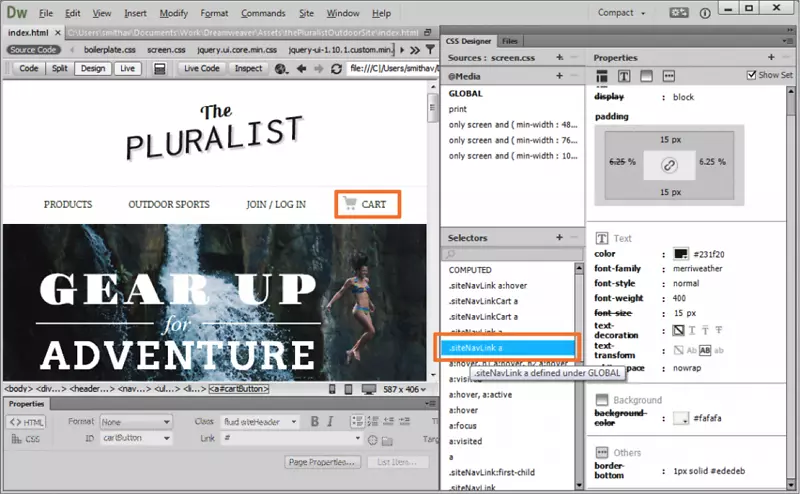The image size is (800, 494).
Task: Set text-decoration to none icon
Action: [x=678, y=330]
